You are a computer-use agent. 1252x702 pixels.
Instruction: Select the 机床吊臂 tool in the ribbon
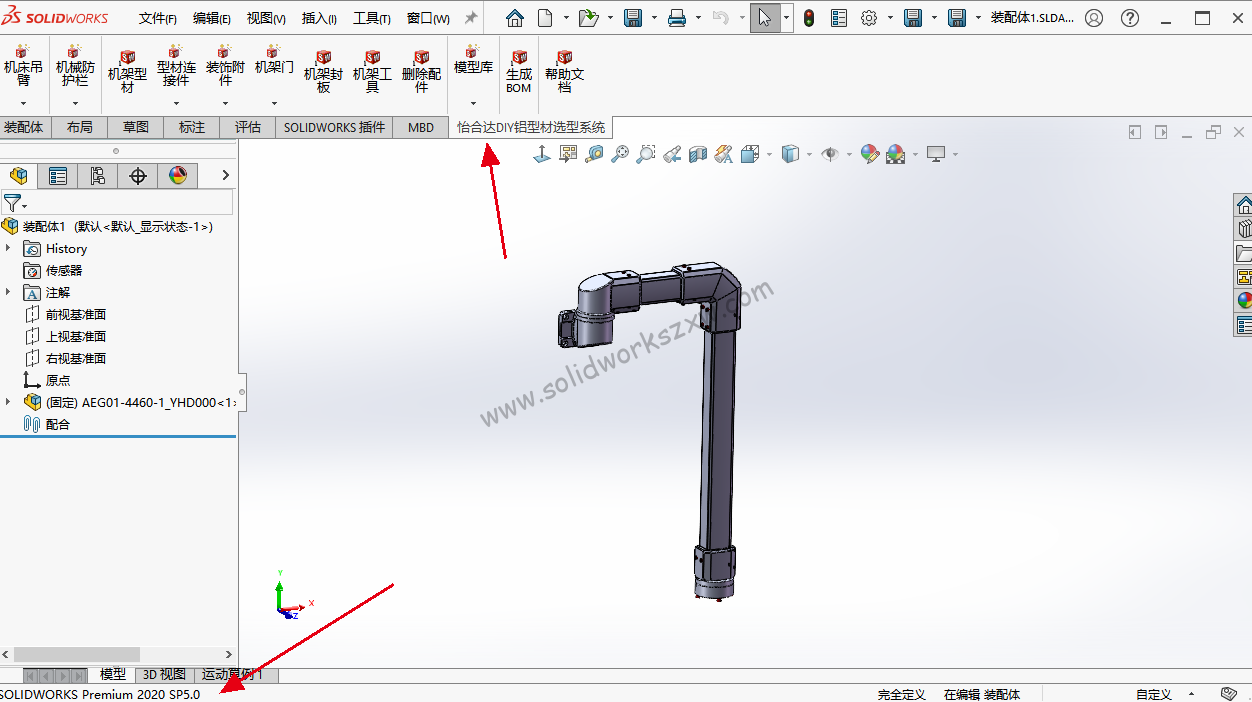(23, 68)
